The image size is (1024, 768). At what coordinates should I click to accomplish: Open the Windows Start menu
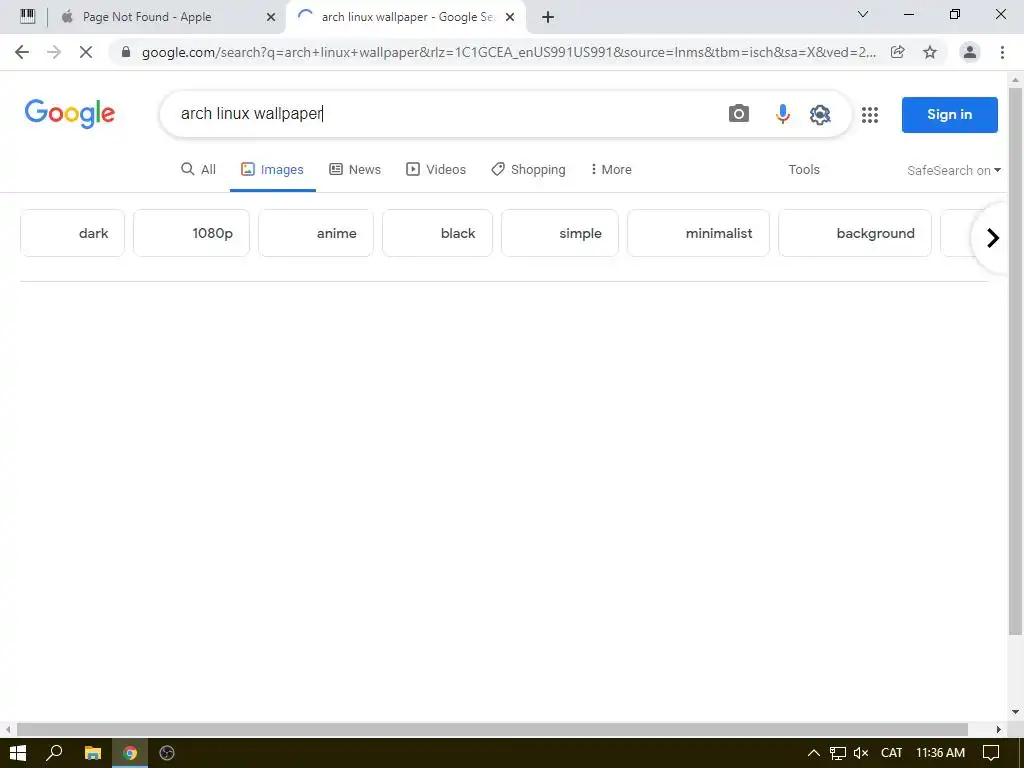[18, 753]
